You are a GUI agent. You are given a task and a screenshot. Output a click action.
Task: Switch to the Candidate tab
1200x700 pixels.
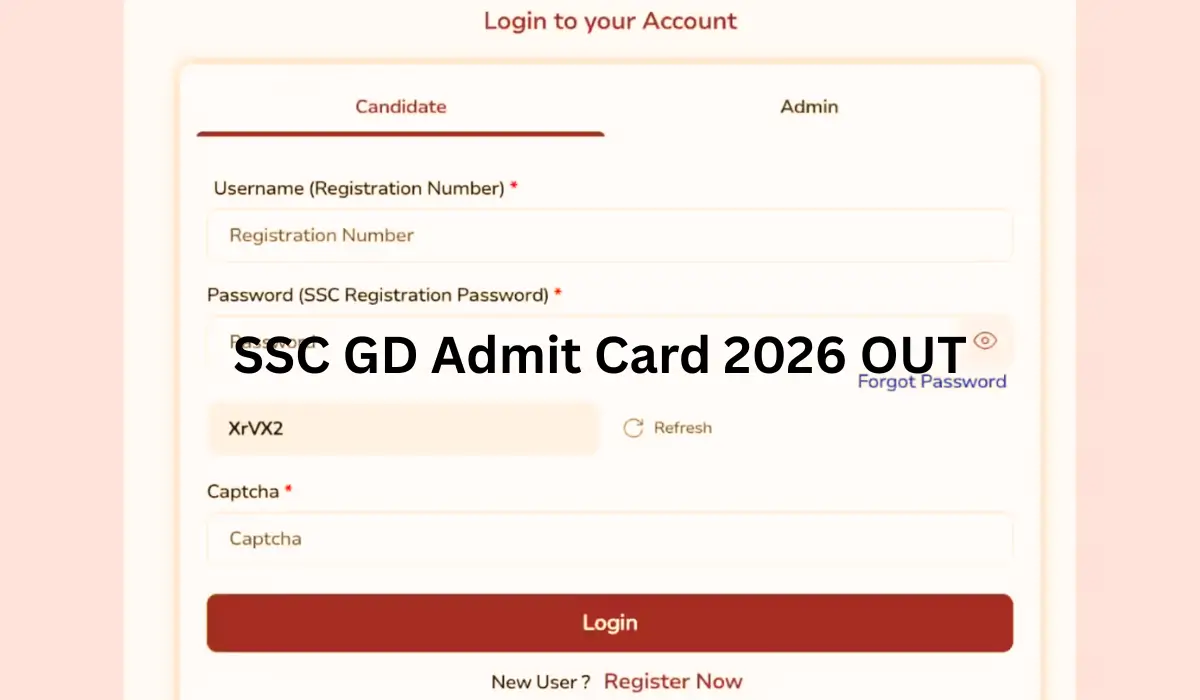click(x=400, y=107)
